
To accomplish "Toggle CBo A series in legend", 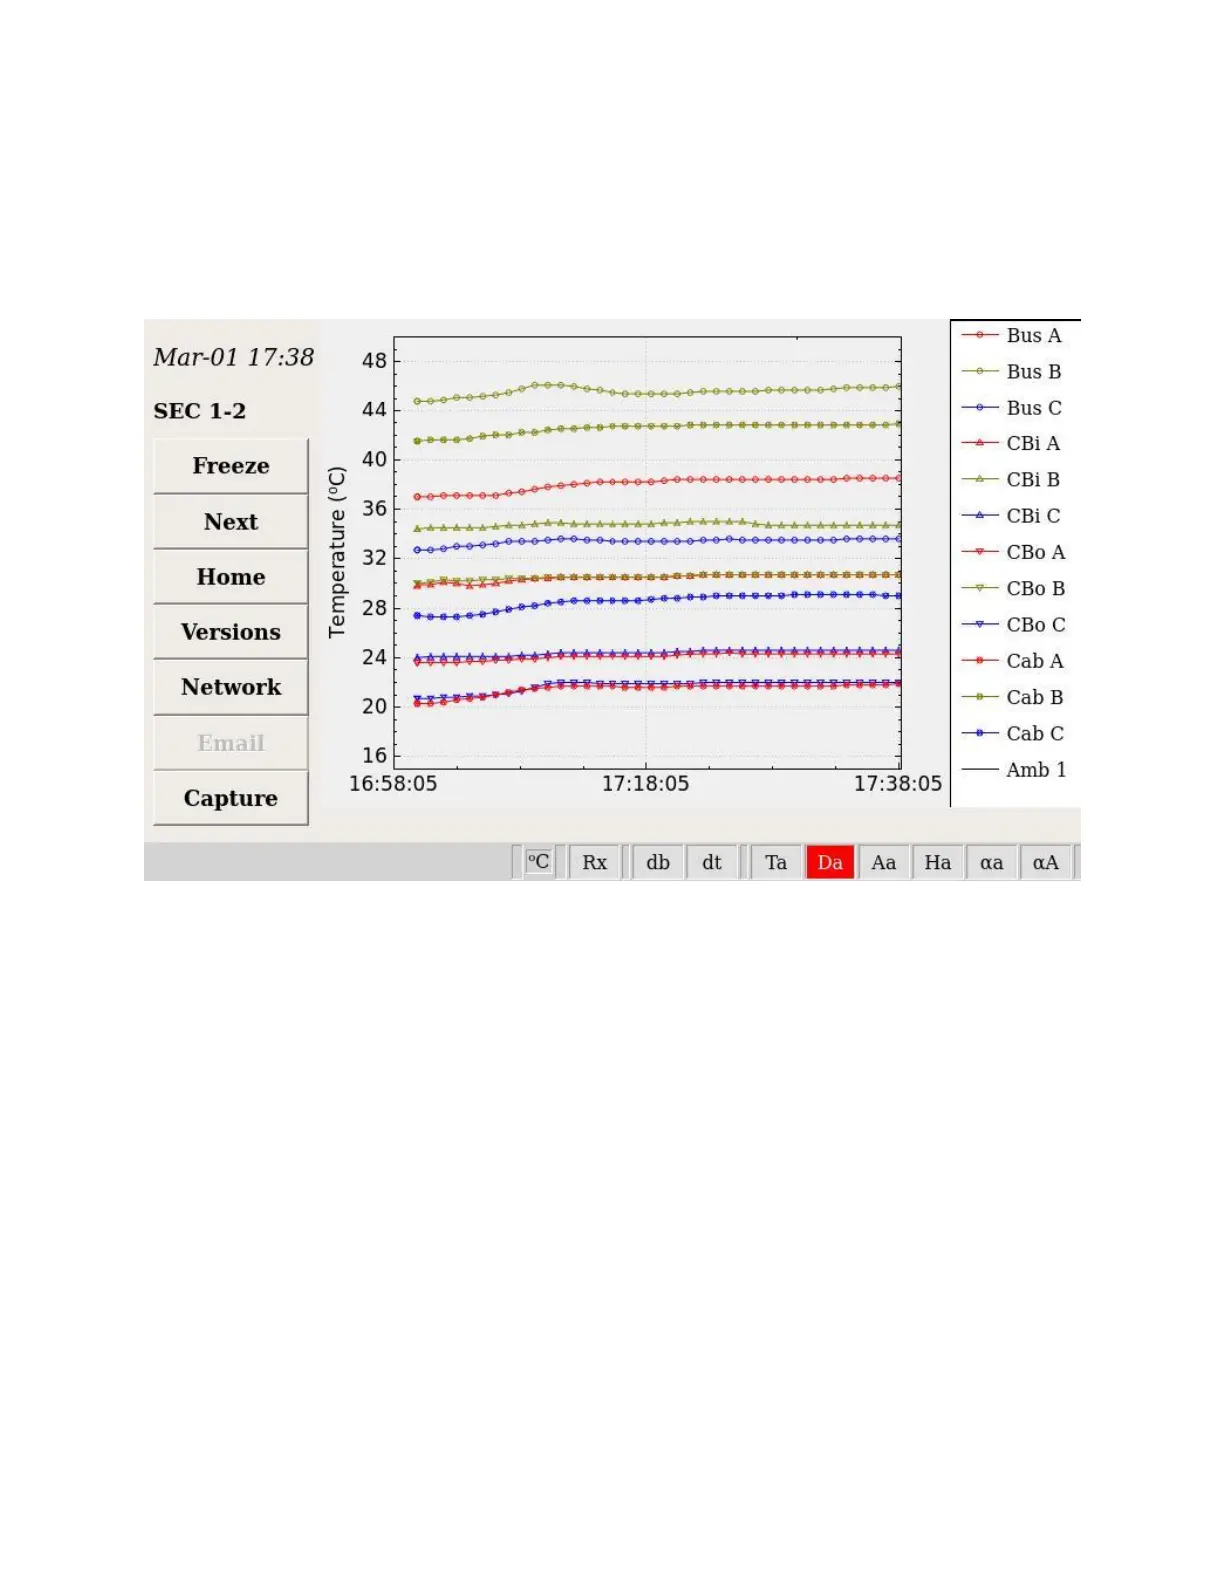I will [1013, 552].
